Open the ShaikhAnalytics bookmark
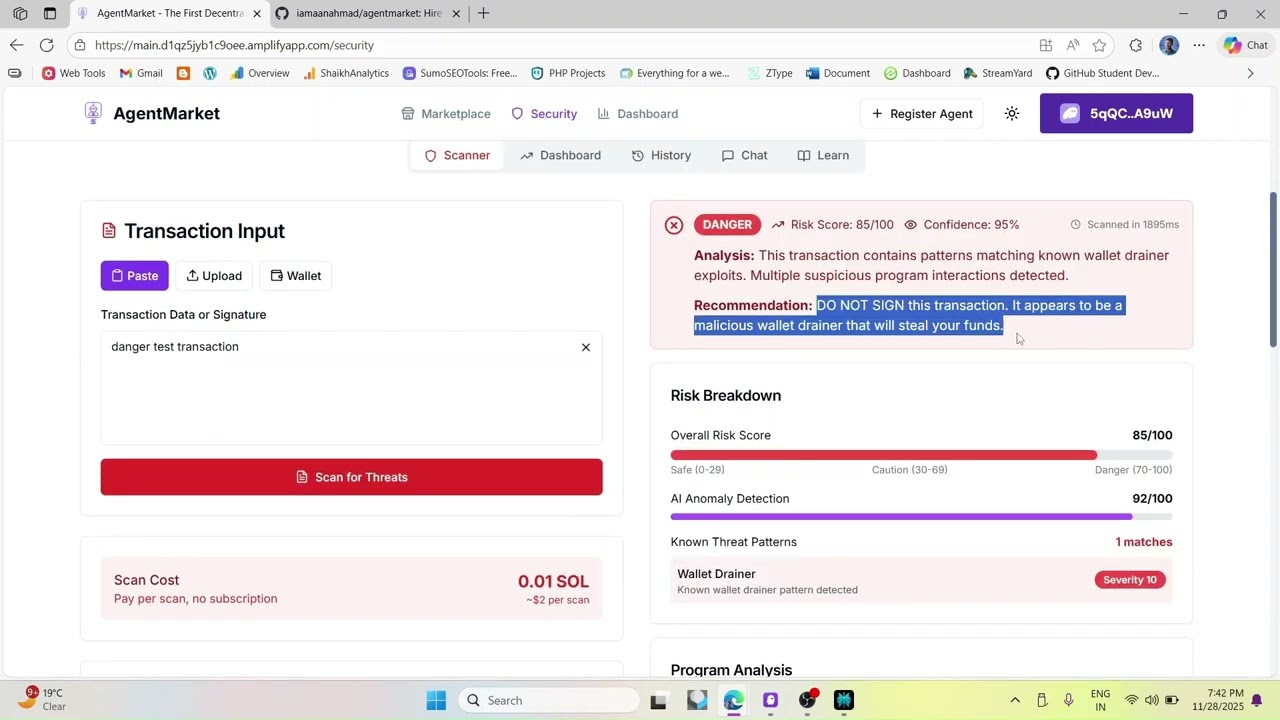This screenshot has width=1280, height=720. point(346,73)
